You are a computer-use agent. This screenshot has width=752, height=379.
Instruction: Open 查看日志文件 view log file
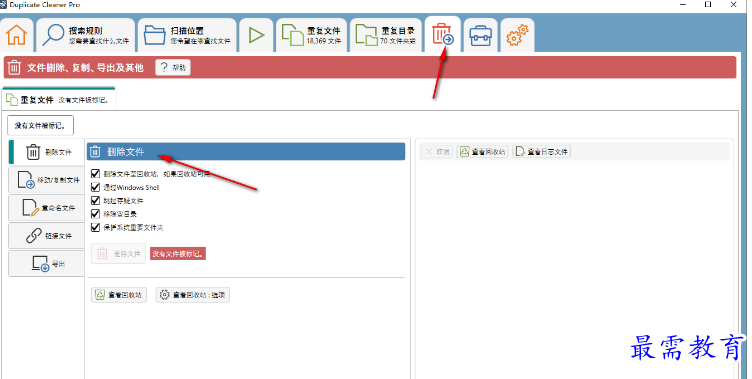point(541,152)
